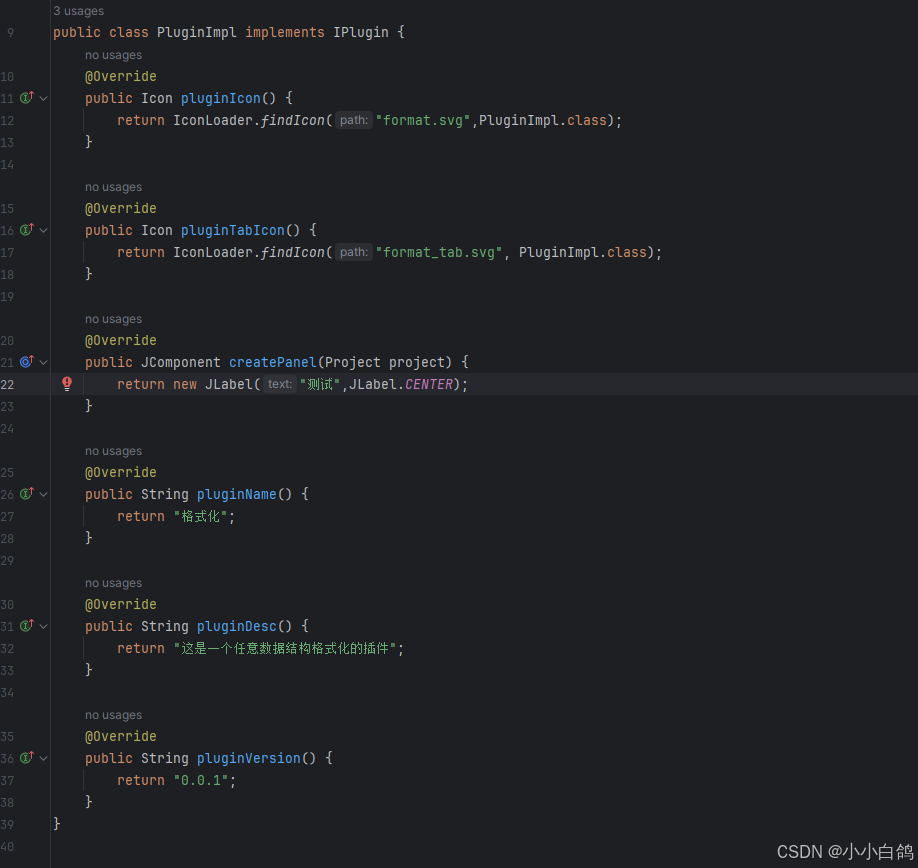Click @Override annotation on line 15
918x868 pixels.
pos(121,208)
